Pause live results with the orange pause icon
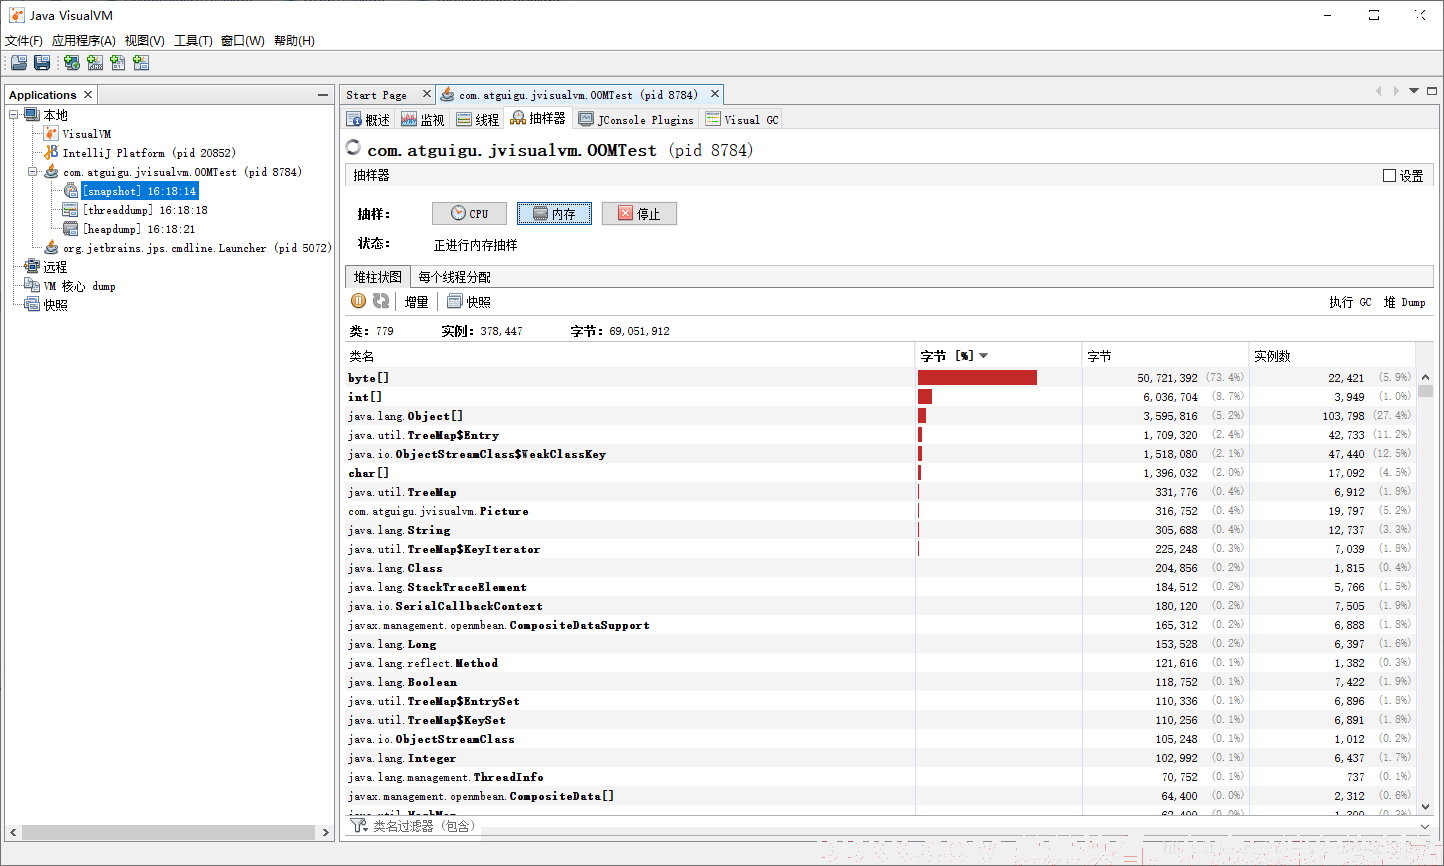 tap(358, 301)
